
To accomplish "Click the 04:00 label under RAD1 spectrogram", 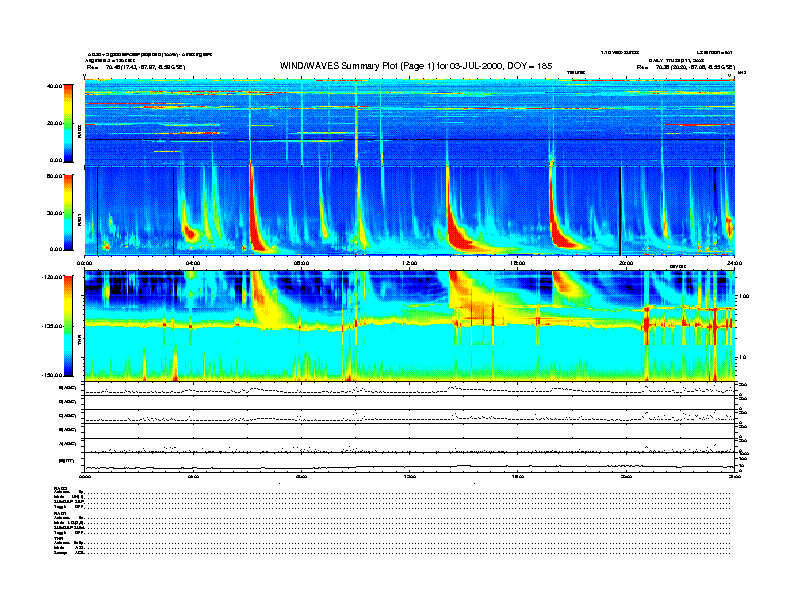I will tap(193, 263).
